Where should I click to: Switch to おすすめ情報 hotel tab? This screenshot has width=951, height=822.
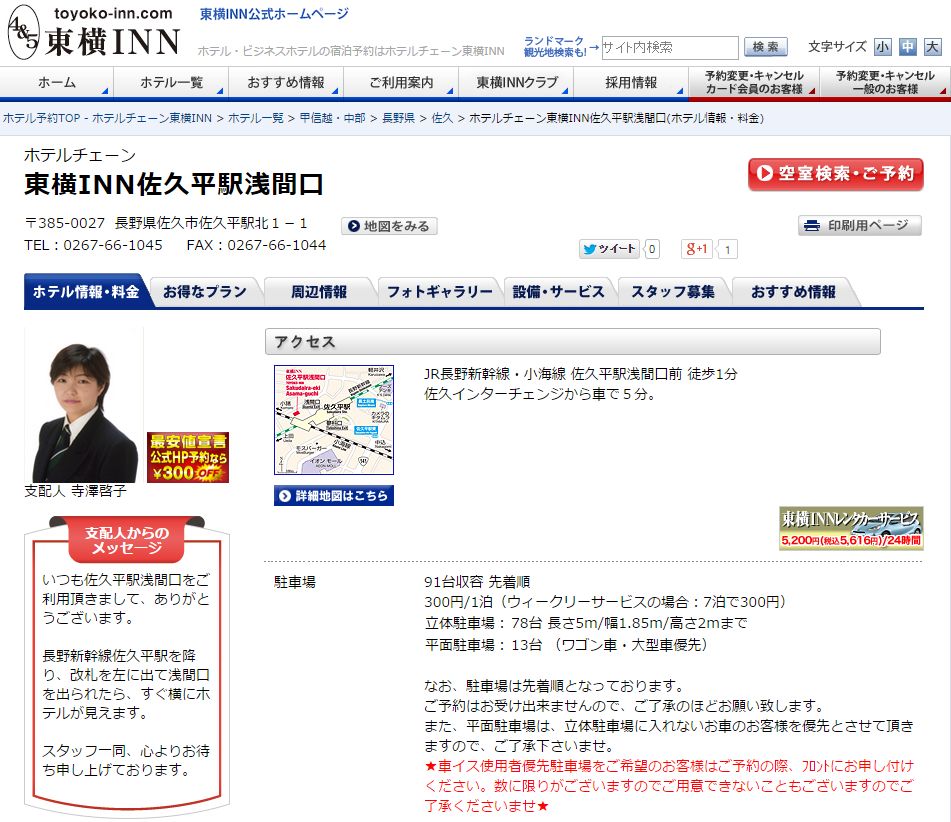(793, 292)
